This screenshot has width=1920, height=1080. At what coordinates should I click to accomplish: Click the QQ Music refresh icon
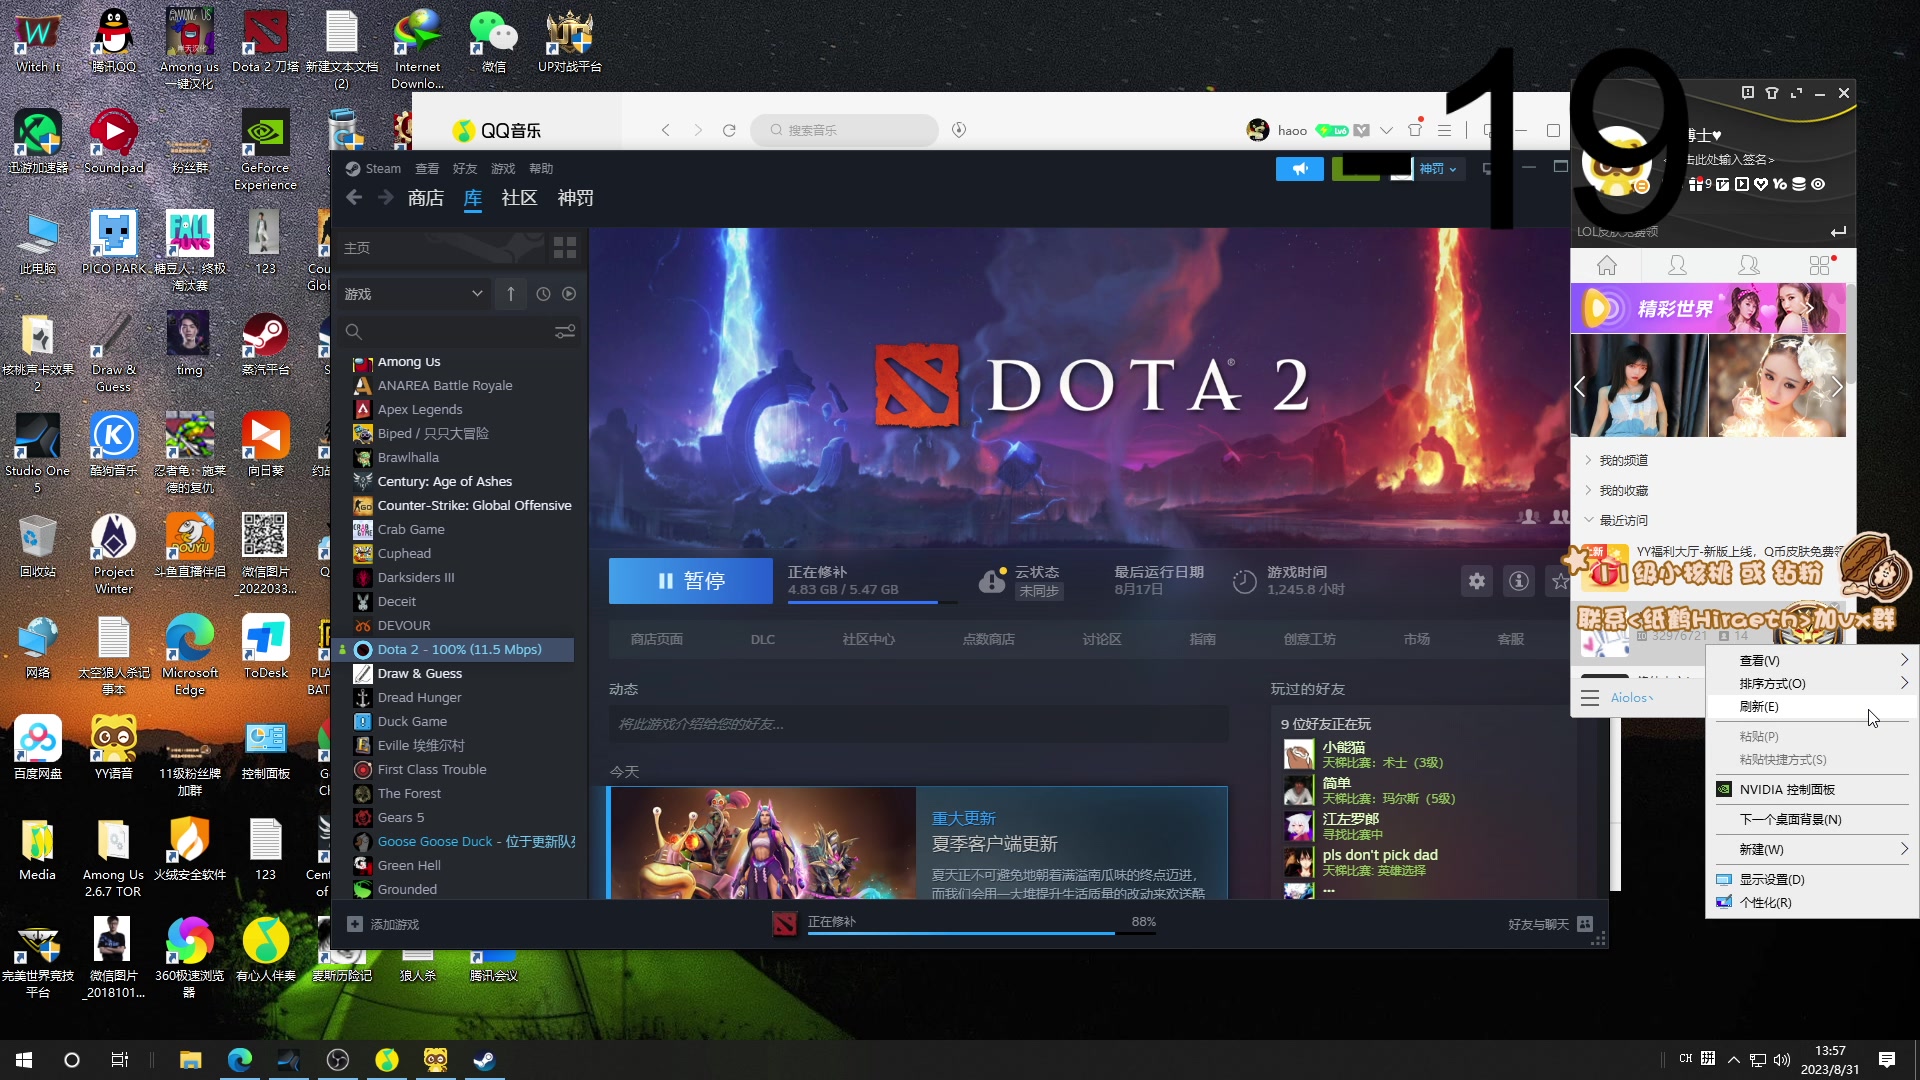tap(729, 130)
